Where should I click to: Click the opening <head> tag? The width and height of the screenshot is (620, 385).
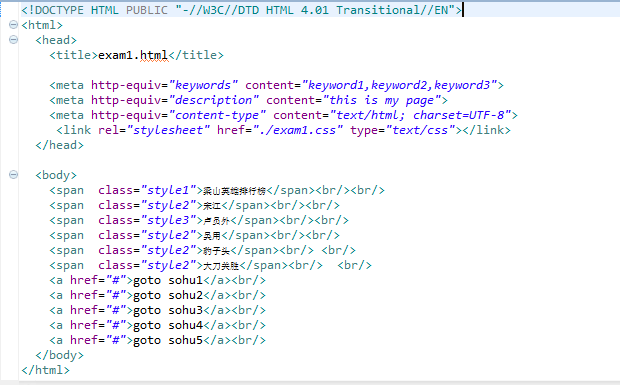tap(56, 40)
